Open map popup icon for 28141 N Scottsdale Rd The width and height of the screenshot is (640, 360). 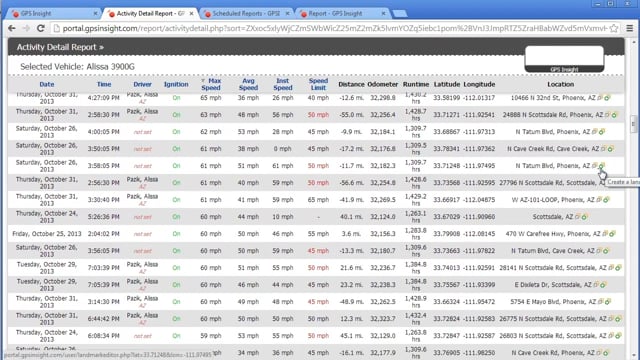pyautogui.click(x=611, y=268)
